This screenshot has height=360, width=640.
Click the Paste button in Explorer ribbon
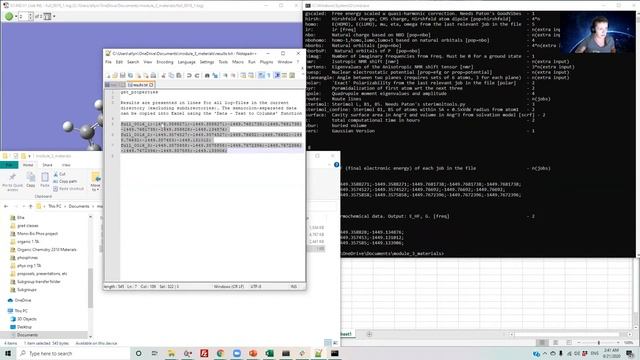coord(45,180)
